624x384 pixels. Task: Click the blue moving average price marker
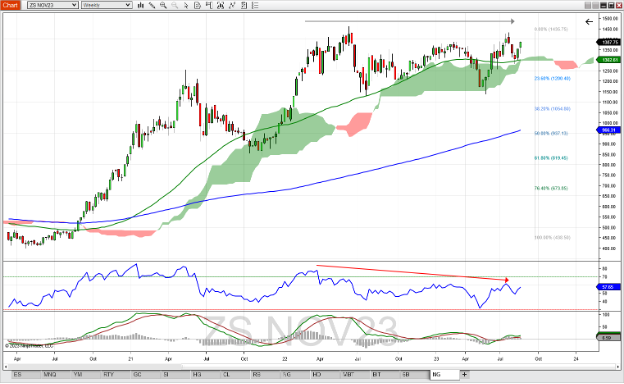[608, 130]
